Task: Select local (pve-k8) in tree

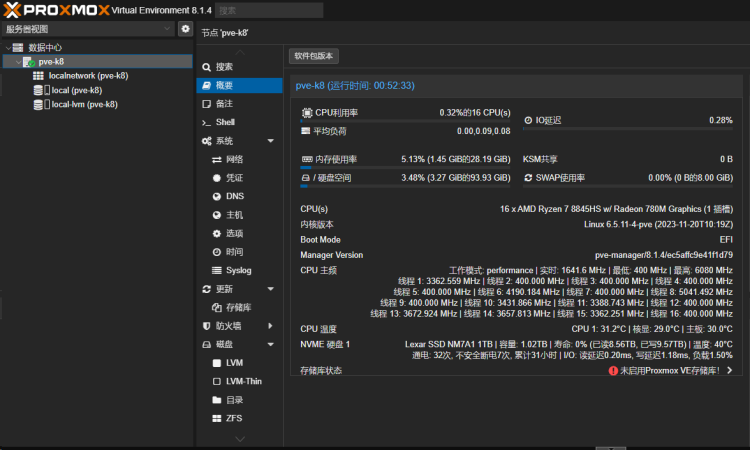Action: 77,90
